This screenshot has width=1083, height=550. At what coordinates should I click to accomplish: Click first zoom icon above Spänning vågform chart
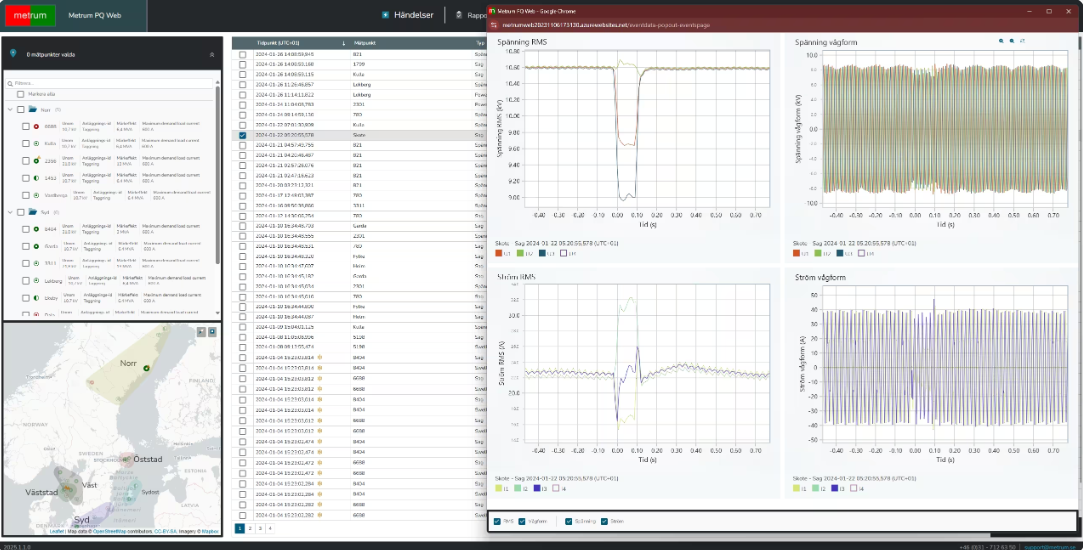(1001, 41)
